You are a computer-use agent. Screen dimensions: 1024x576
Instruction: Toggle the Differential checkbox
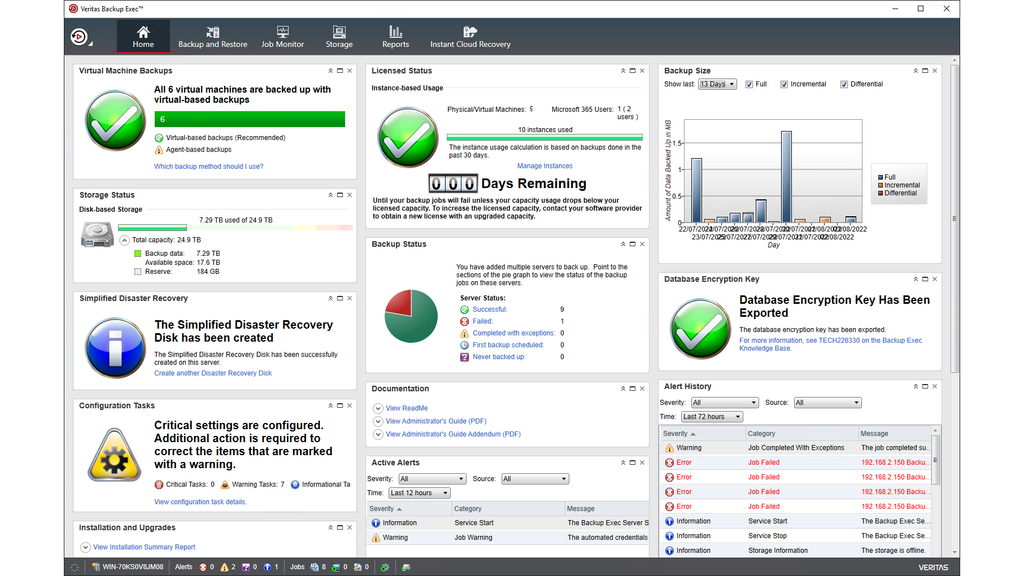click(845, 84)
